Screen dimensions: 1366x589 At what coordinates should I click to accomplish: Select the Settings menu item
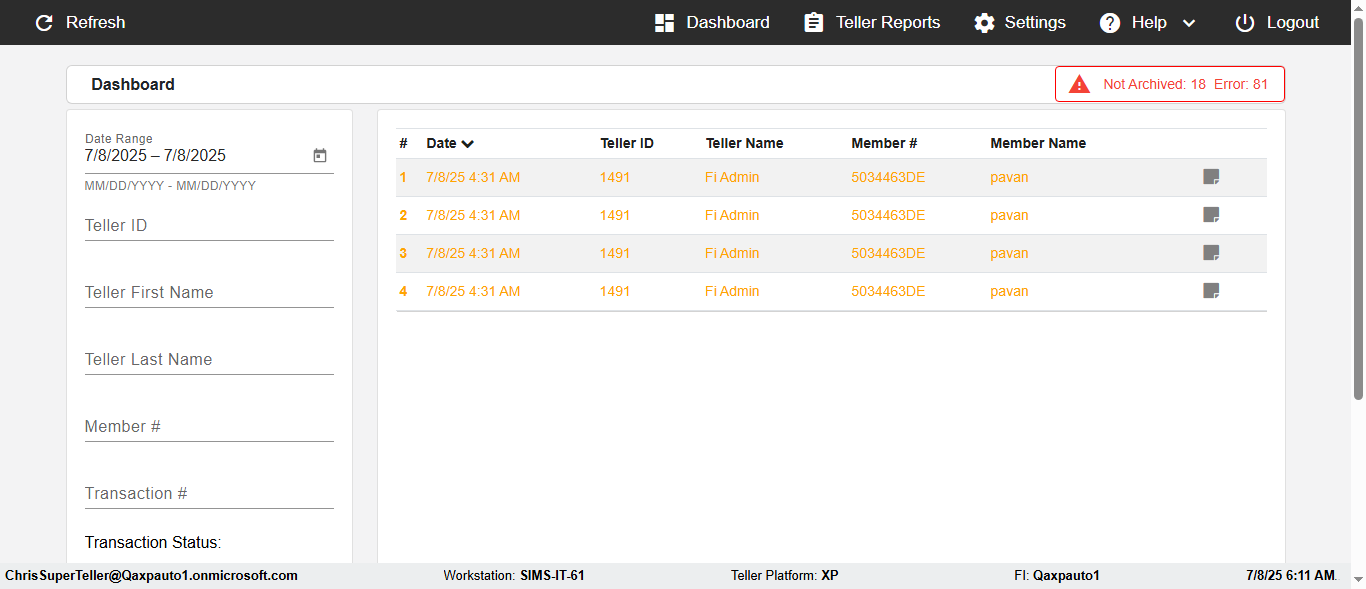(1020, 22)
